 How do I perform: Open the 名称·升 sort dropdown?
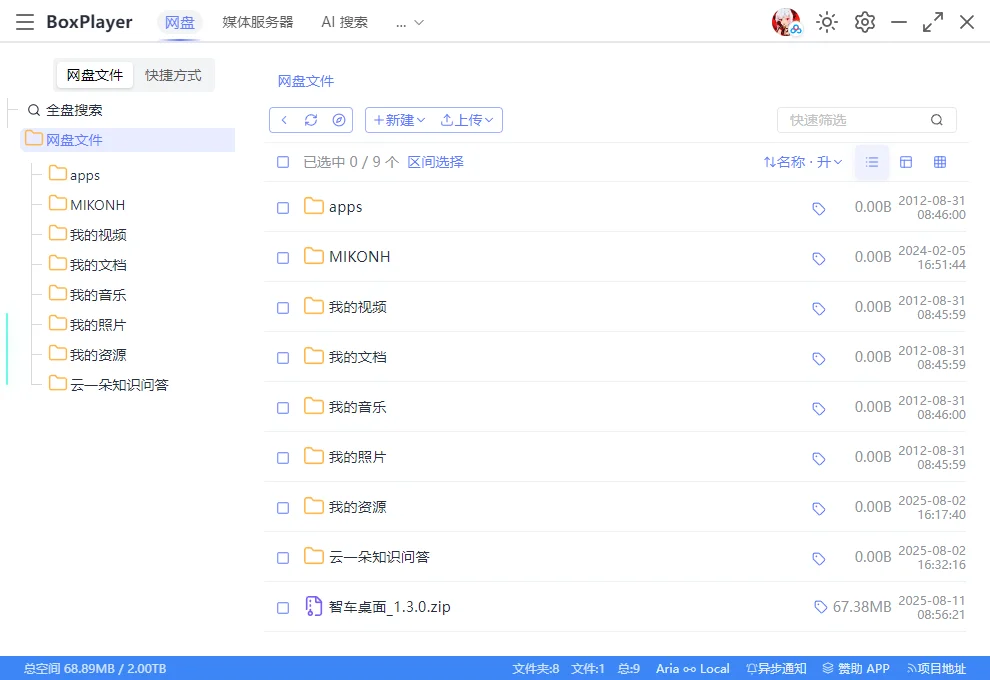(x=803, y=162)
